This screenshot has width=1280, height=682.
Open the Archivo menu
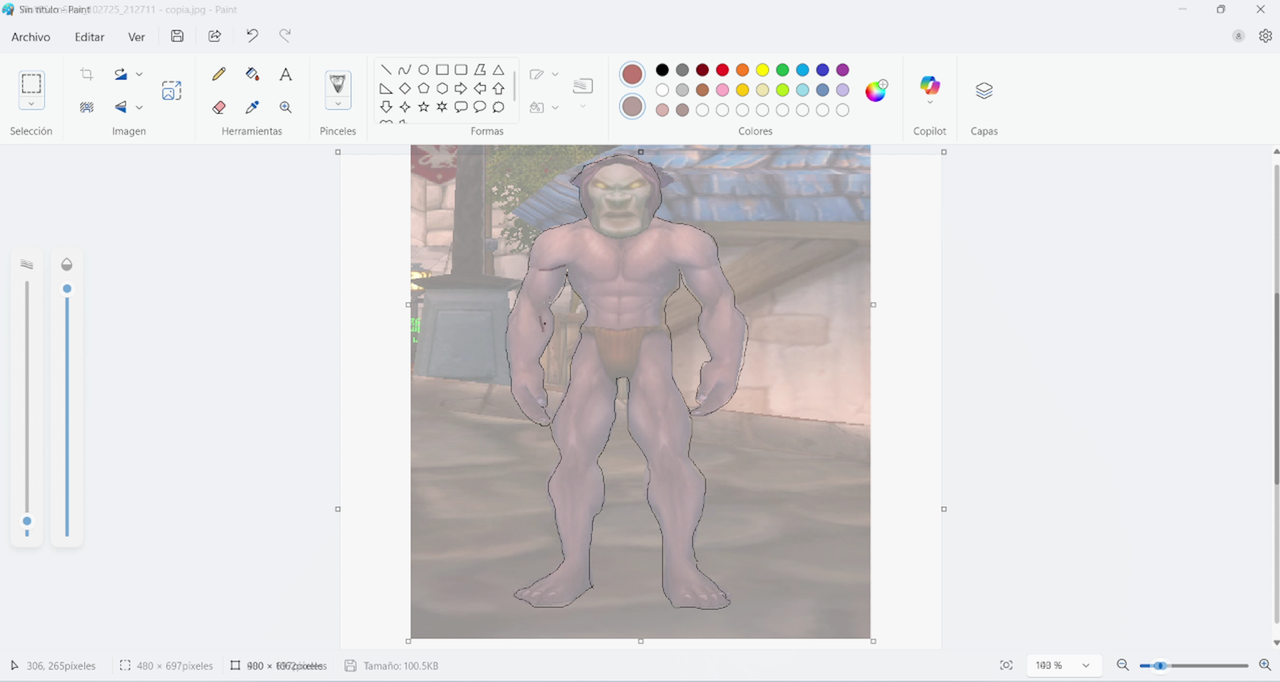pyautogui.click(x=30, y=37)
